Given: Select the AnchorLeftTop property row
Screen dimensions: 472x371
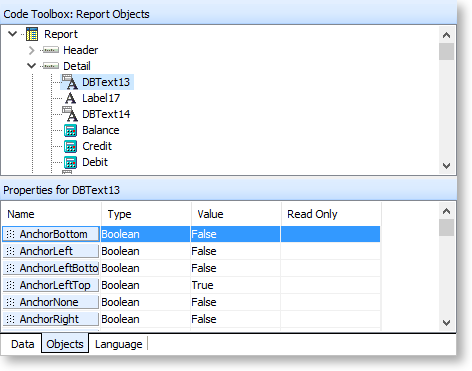Looking at the screenshot, I should point(191,285).
